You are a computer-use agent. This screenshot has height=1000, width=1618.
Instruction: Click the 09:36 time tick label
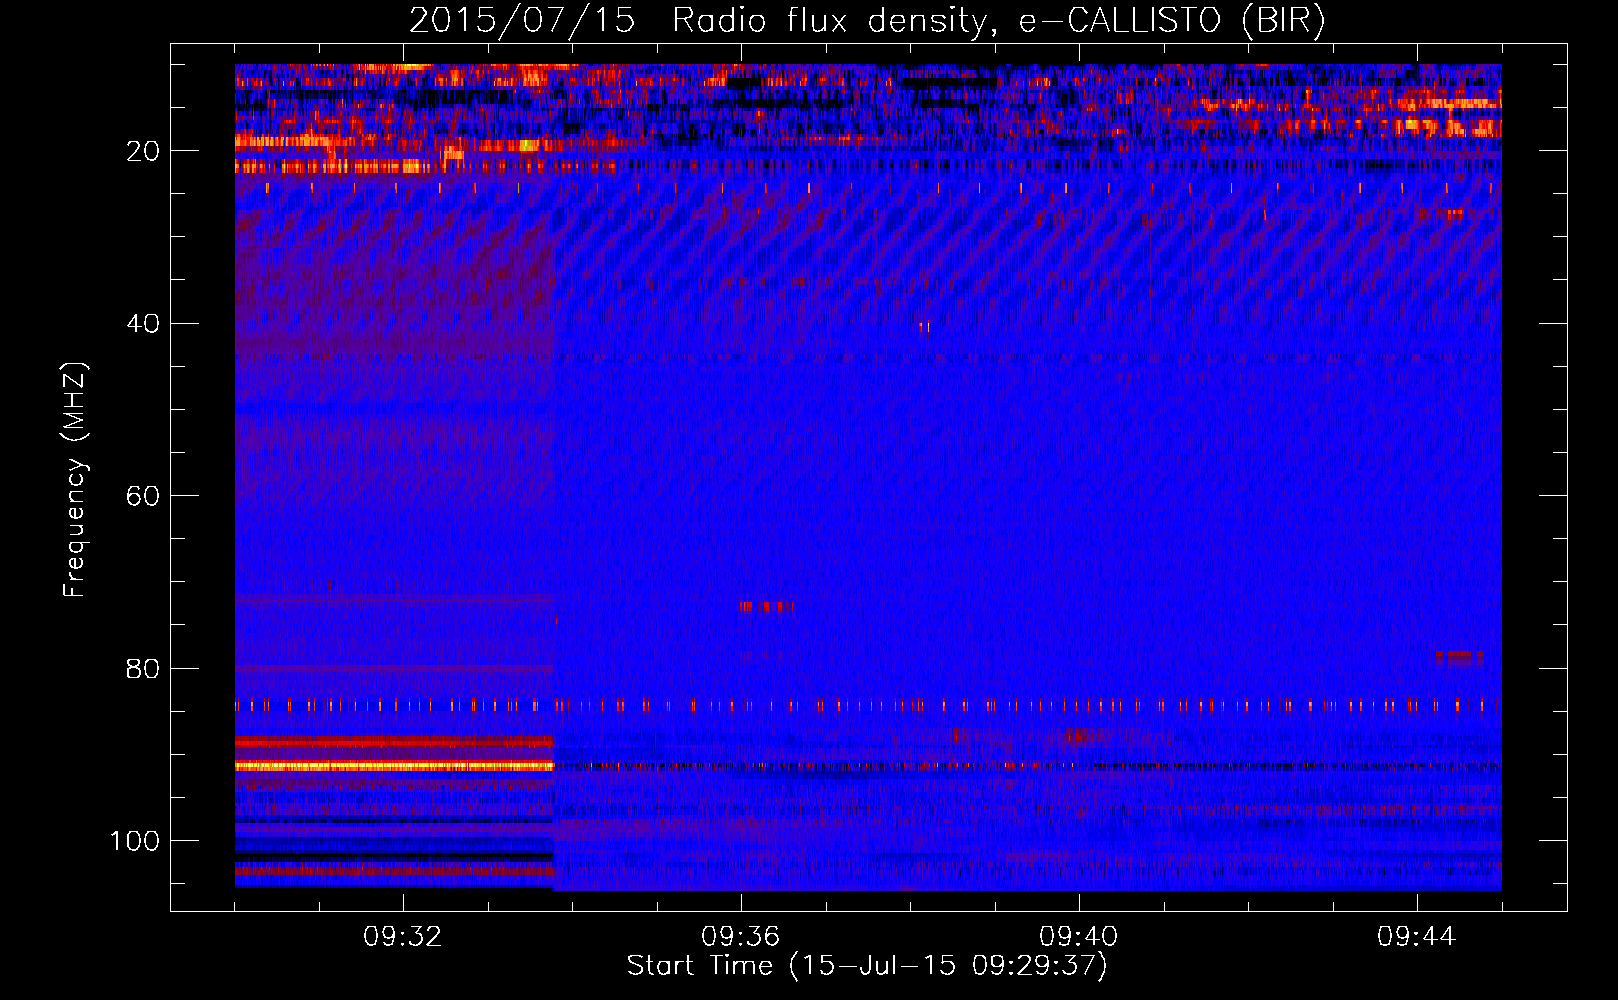tap(741, 937)
